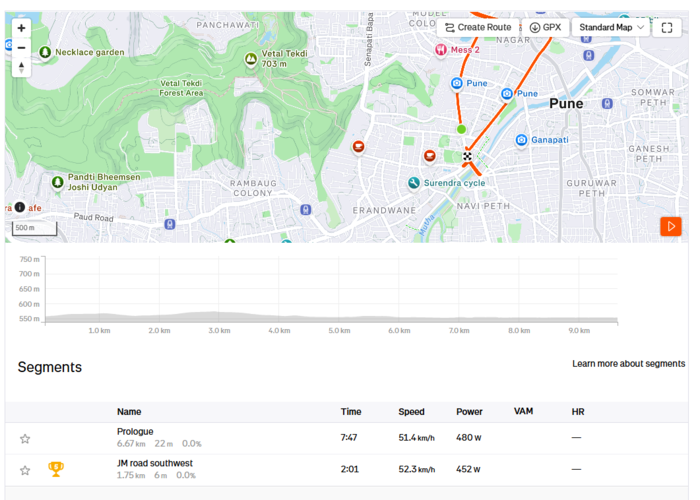Click the Vetal Tekdi peak marker
Viewport: 700px width, 500px height.
coord(251,59)
